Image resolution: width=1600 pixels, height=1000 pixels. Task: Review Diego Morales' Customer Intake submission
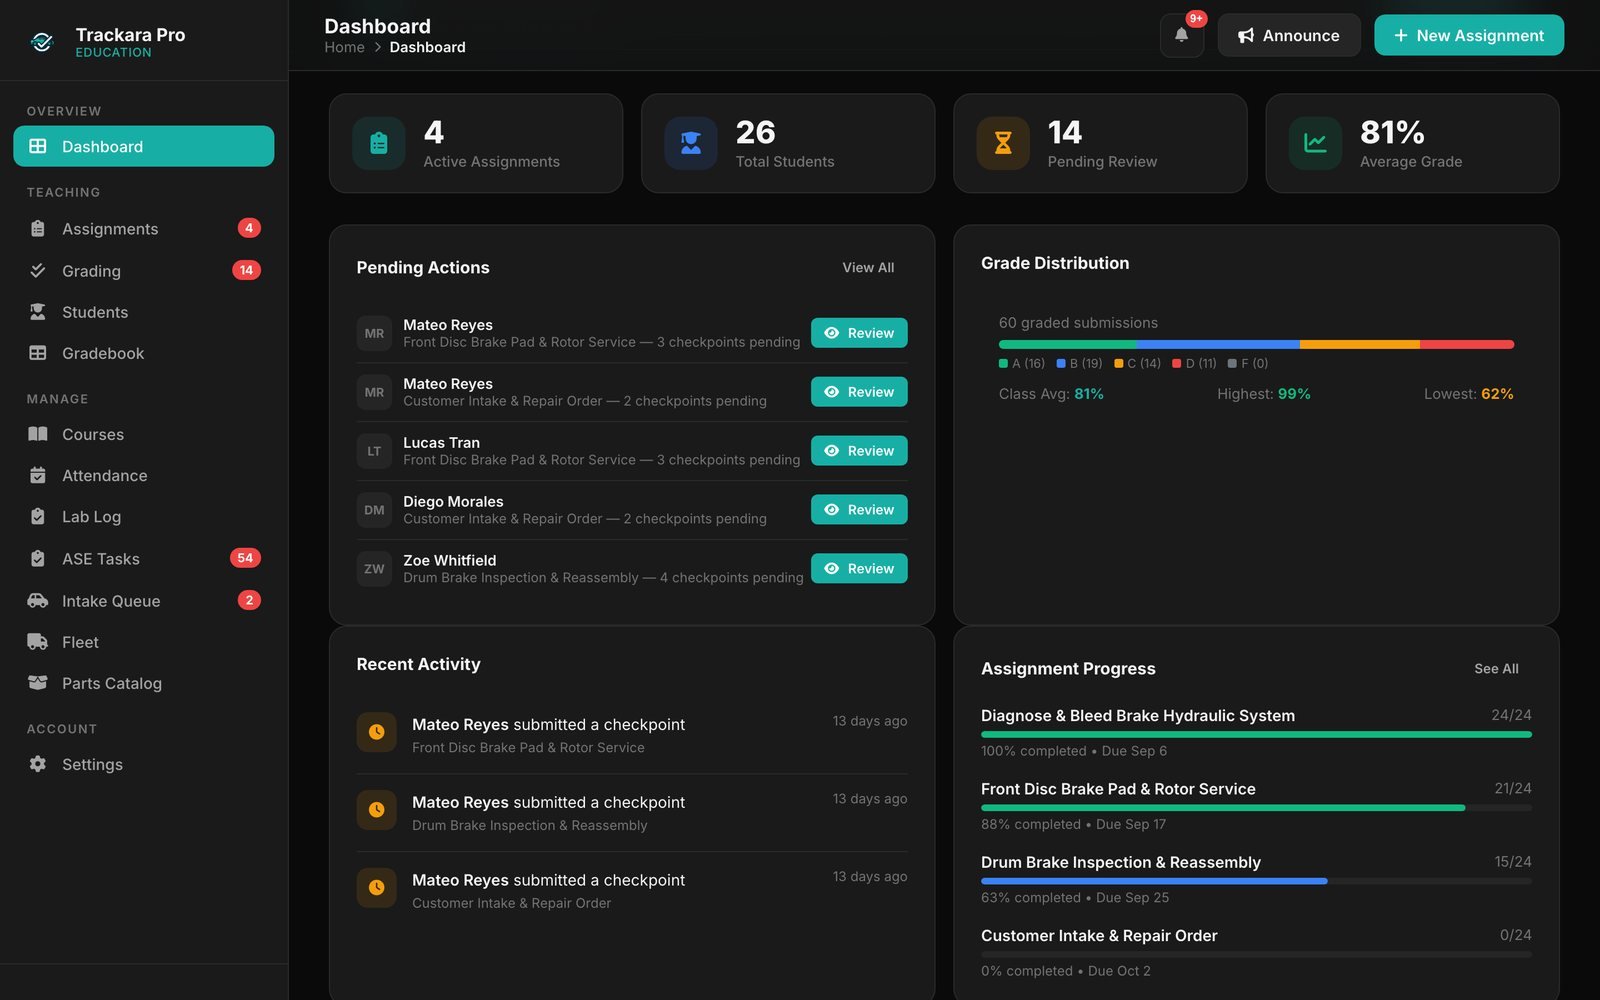(859, 510)
